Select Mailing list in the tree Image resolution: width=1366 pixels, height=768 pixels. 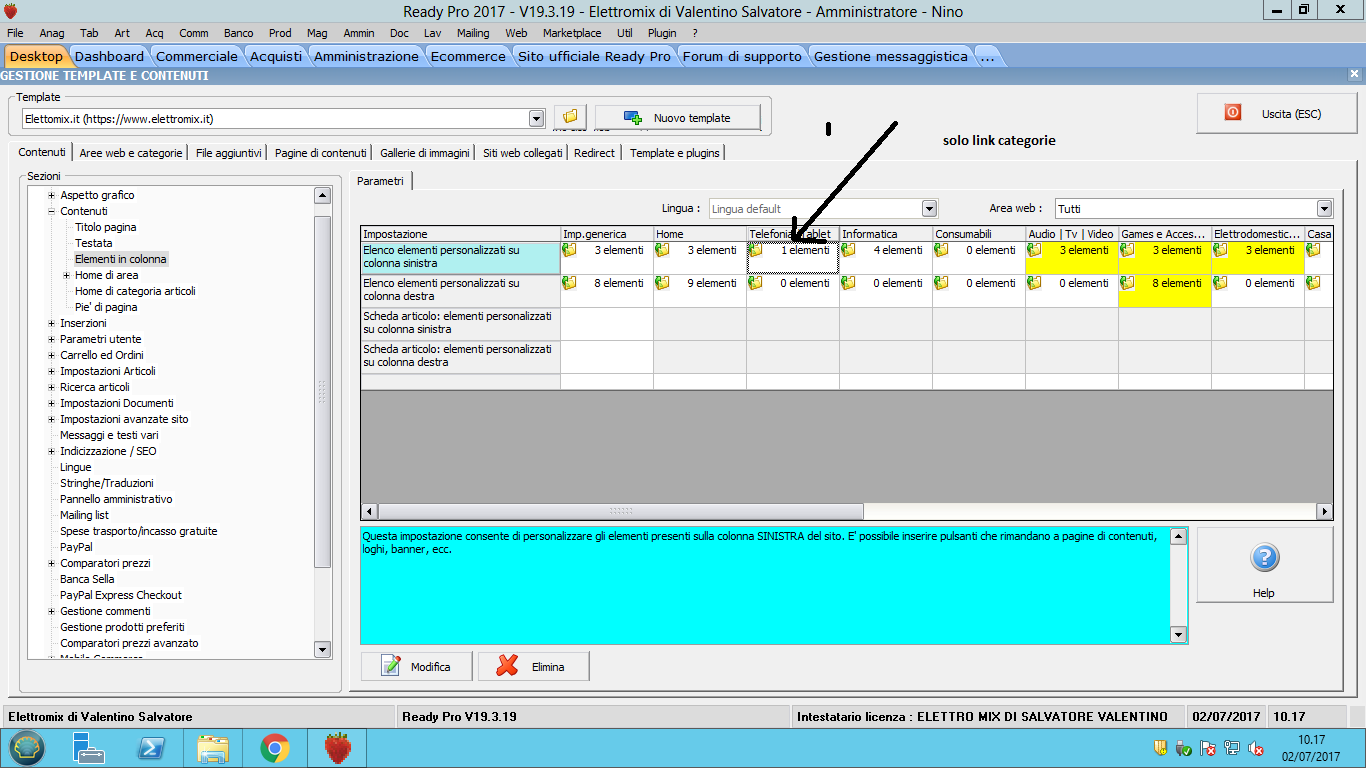click(84, 515)
